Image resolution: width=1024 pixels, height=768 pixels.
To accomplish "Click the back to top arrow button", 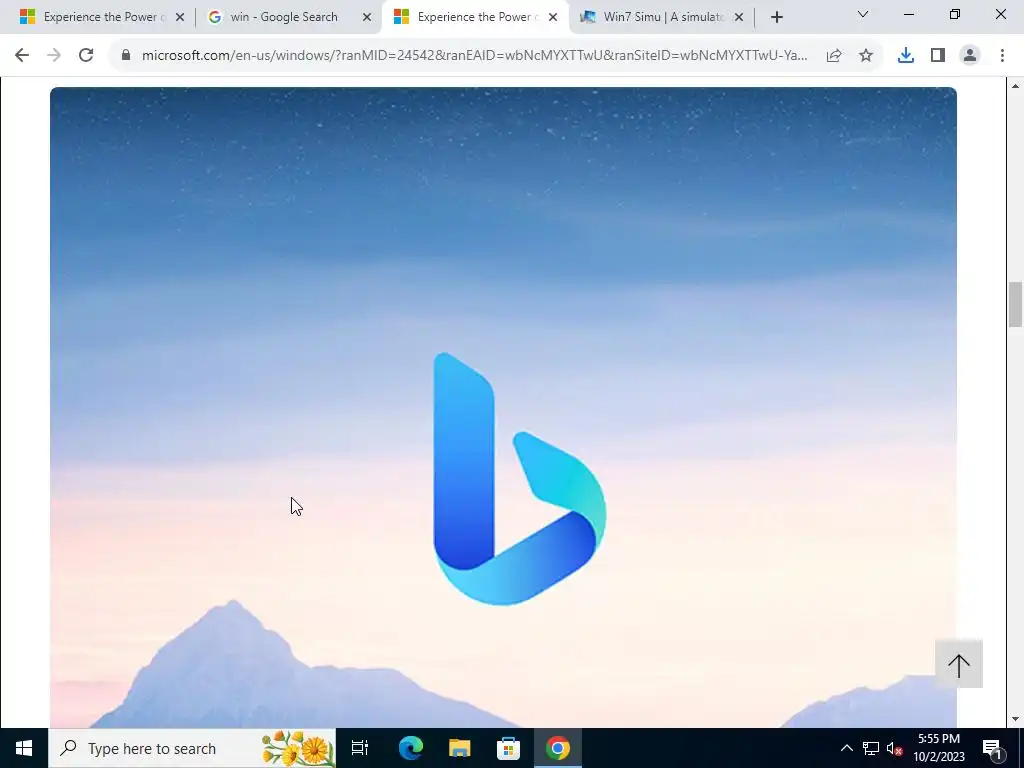I will coord(959,665).
